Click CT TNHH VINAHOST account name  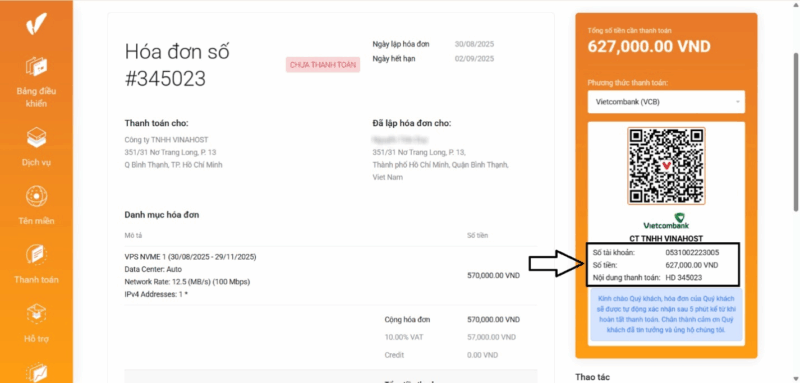666,238
